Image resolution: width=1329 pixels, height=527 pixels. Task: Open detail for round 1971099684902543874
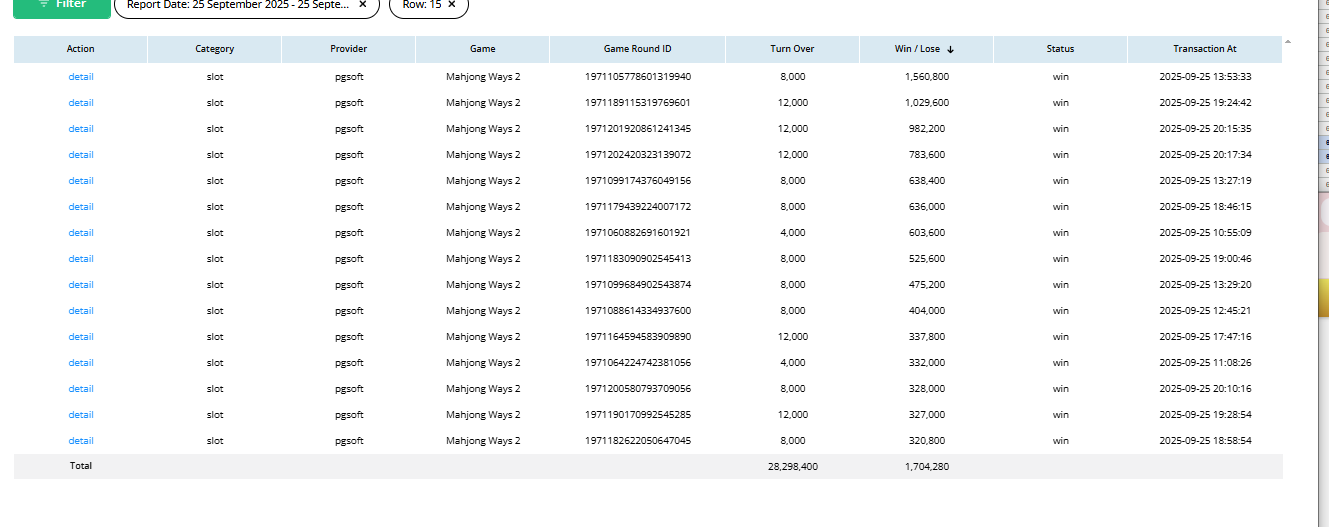coord(81,284)
